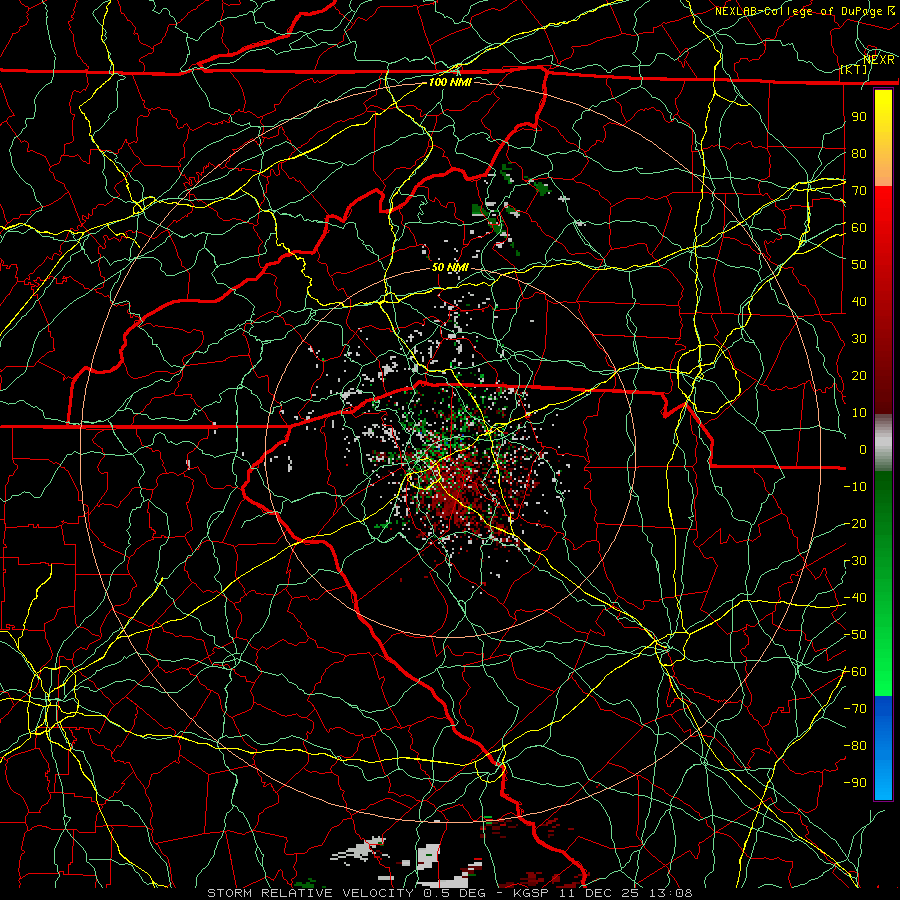Click the 0 velocity scale value

863,449
